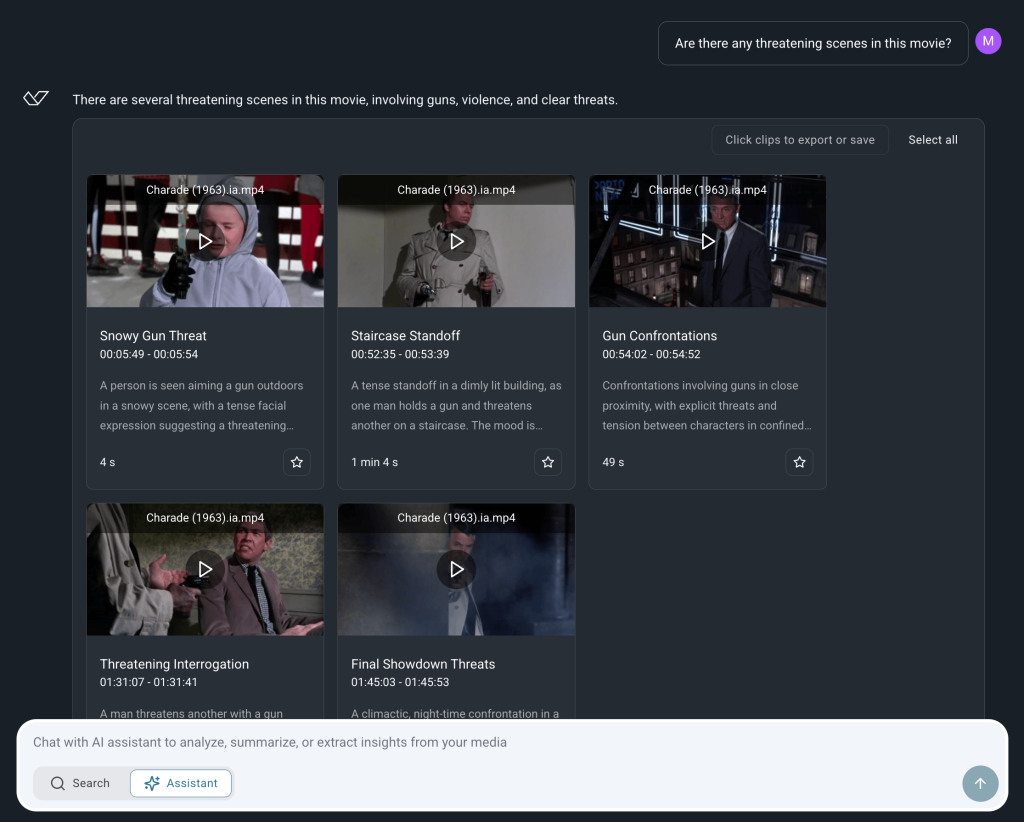Viewport: 1024px width, 822px height.
Task: Click timestamp 00:05:49 - 00:05:54
Action: (148, 355)
